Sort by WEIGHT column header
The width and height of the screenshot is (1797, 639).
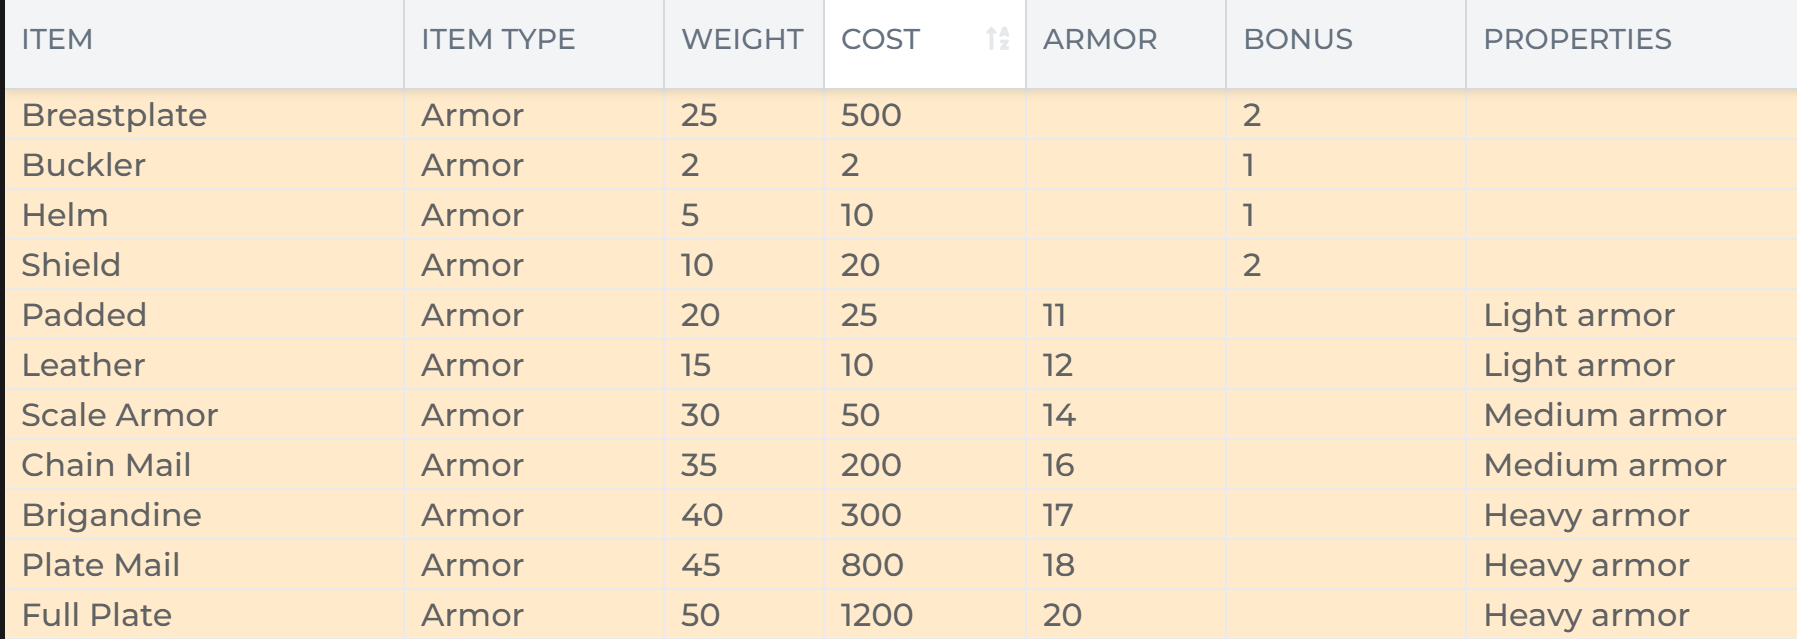[x=744, y=44]
